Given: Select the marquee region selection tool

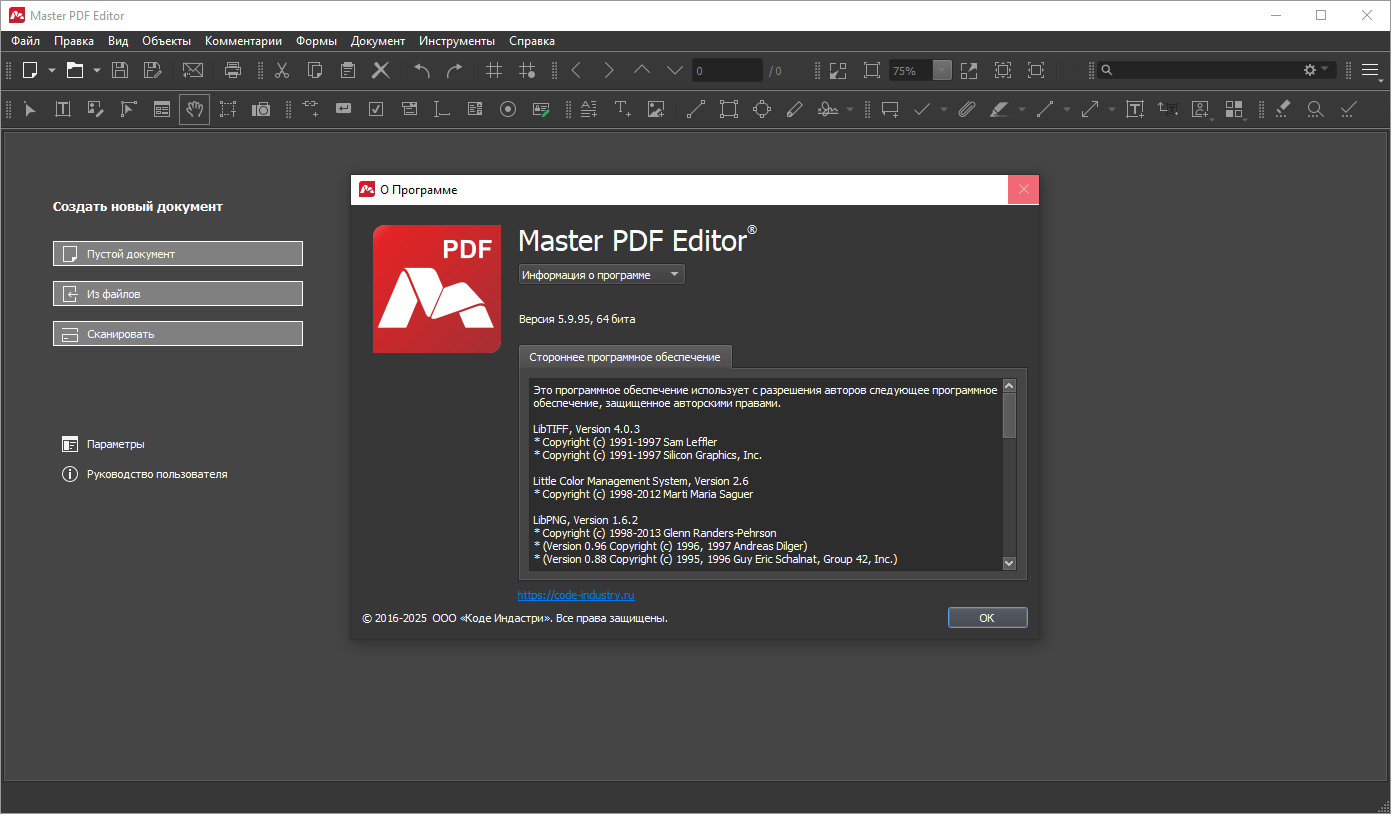Looking at the screenshot, I should [228, 109].
